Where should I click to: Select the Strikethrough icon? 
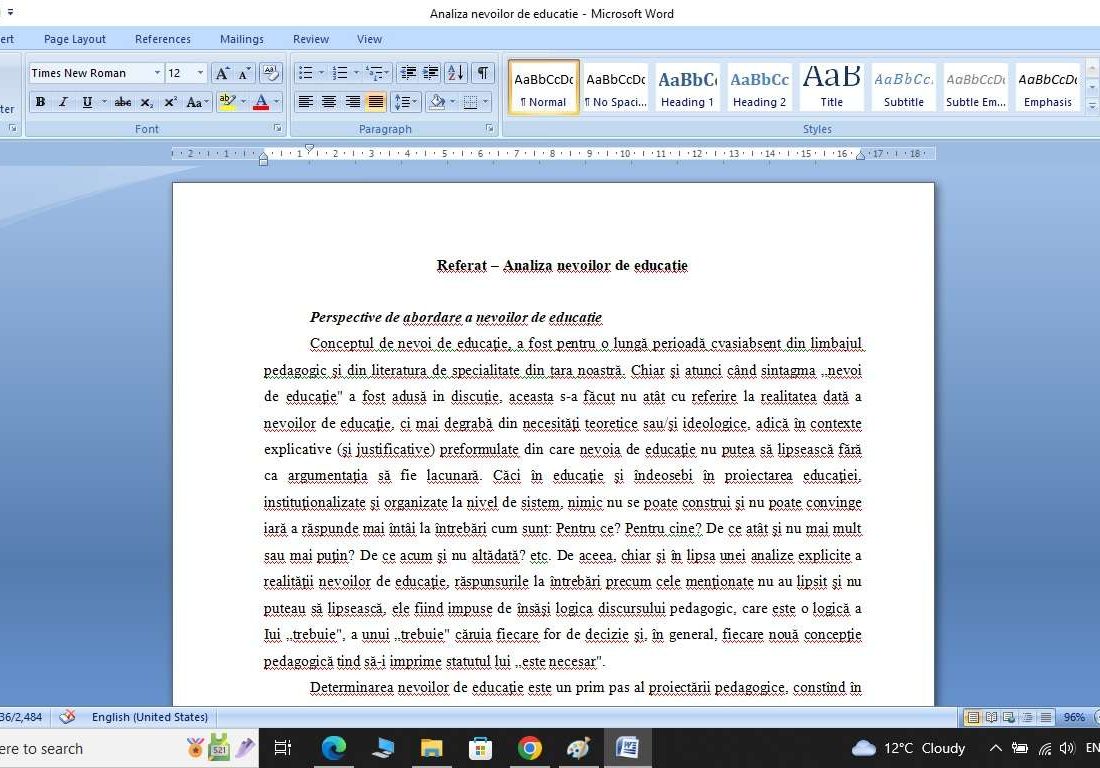pos(123,102)
